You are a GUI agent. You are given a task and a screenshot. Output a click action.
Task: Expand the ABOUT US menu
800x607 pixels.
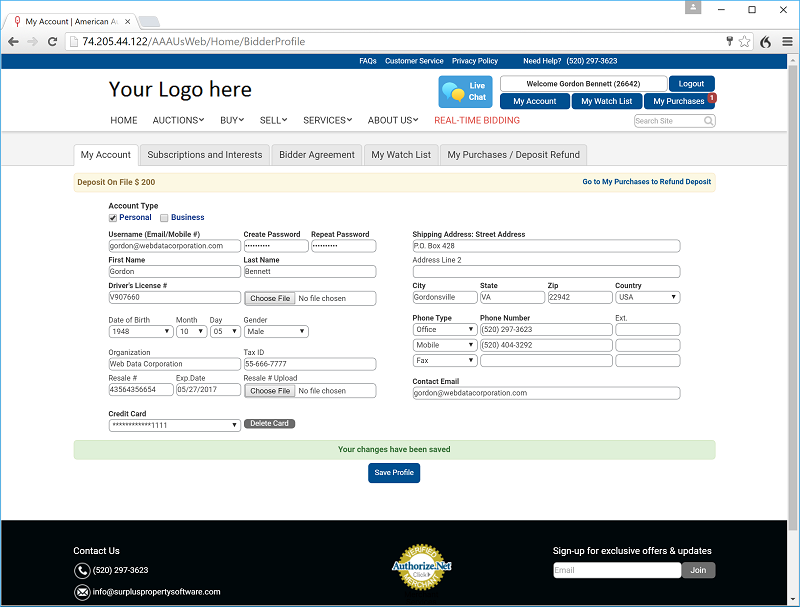click(393, 120)
